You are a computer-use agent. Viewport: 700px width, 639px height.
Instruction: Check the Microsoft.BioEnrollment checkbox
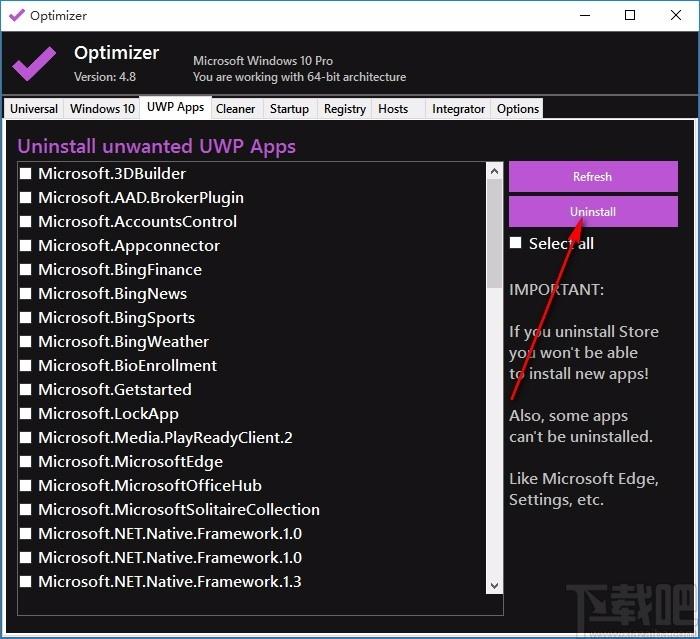26,366
